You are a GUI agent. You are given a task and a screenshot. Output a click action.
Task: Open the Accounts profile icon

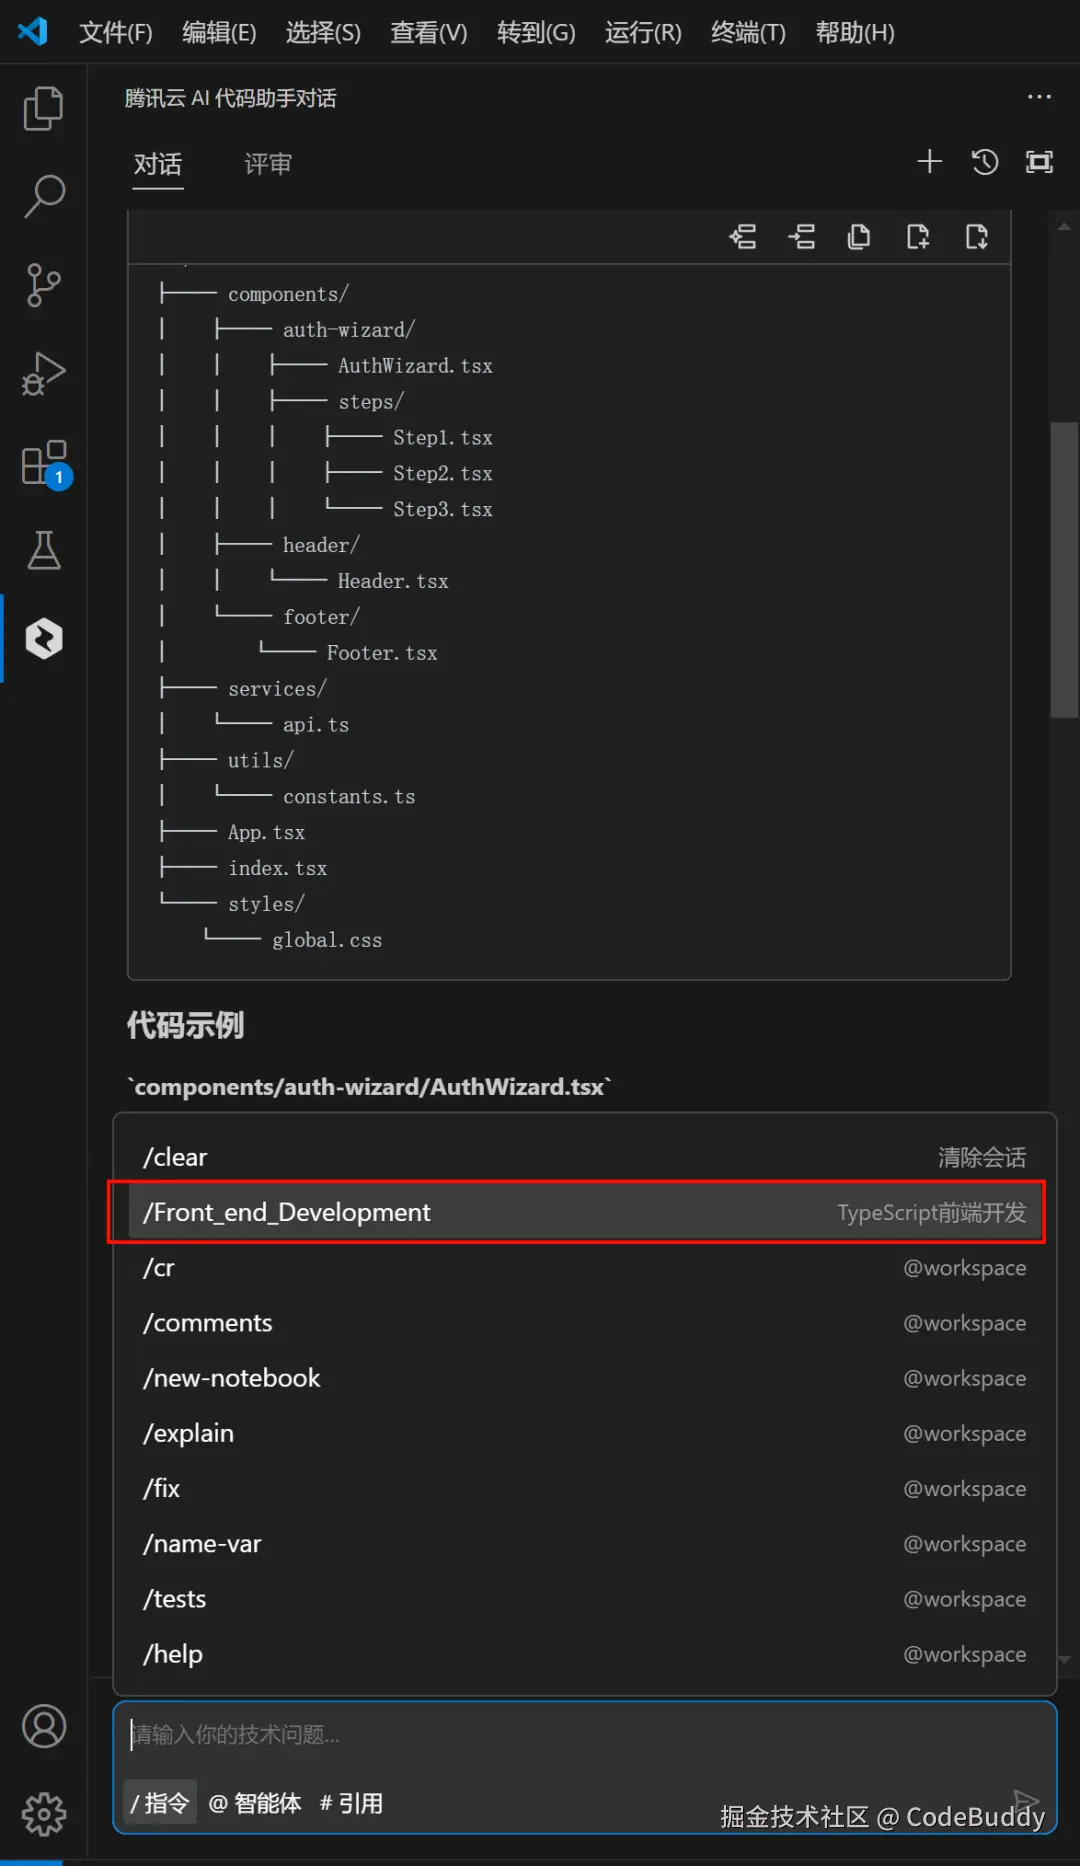(43, 1726)
